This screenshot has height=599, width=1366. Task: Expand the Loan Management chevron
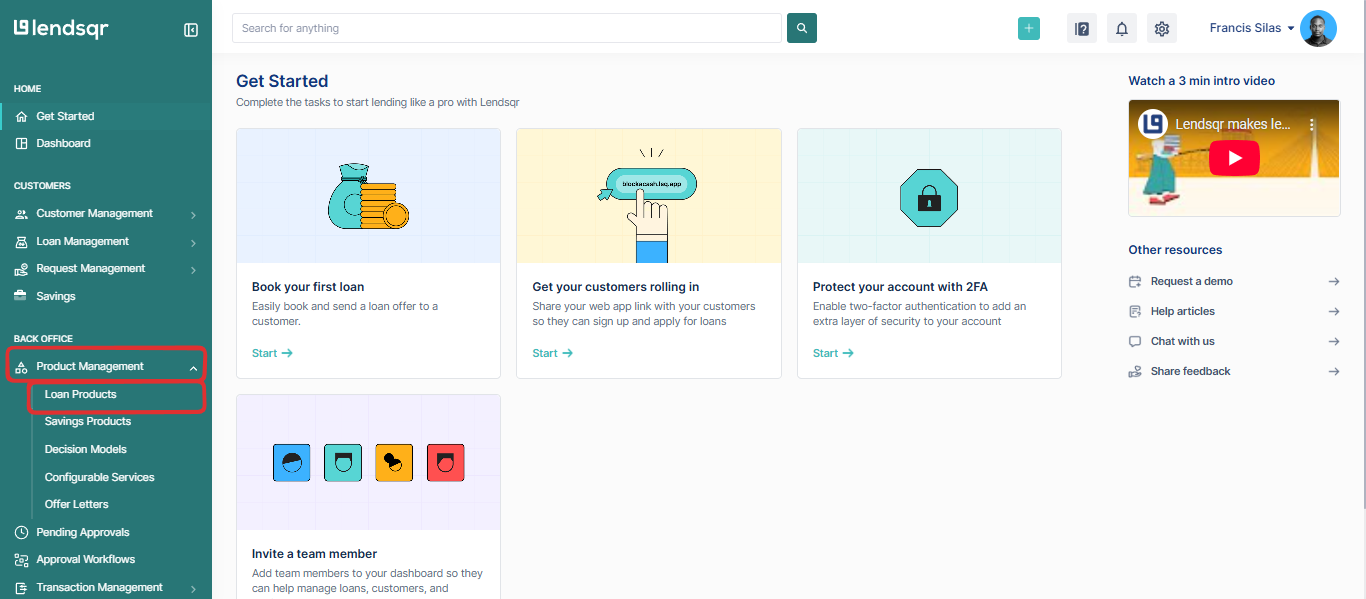193,243
